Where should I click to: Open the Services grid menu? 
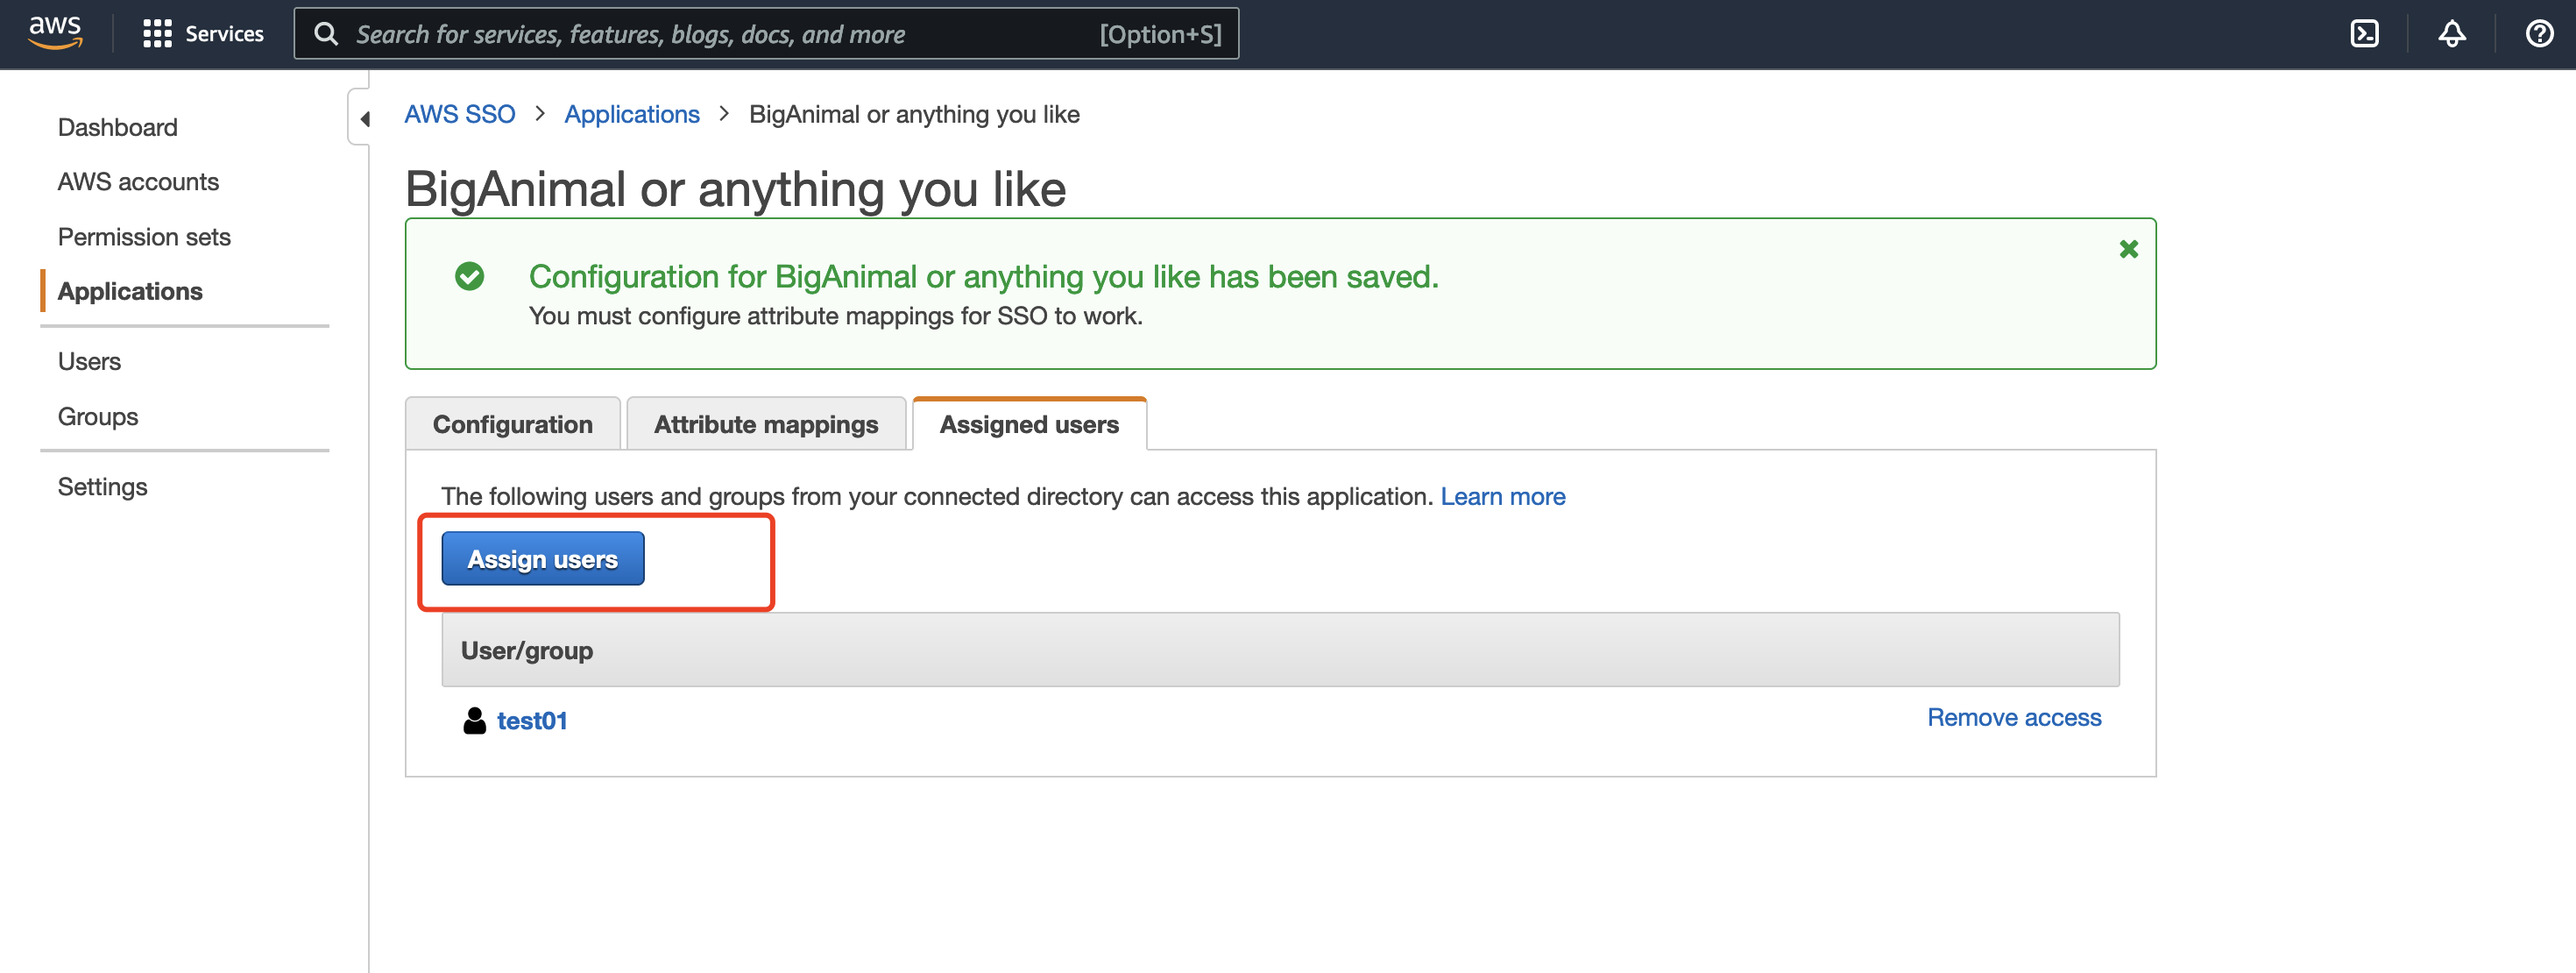click(x=157, y=34)
